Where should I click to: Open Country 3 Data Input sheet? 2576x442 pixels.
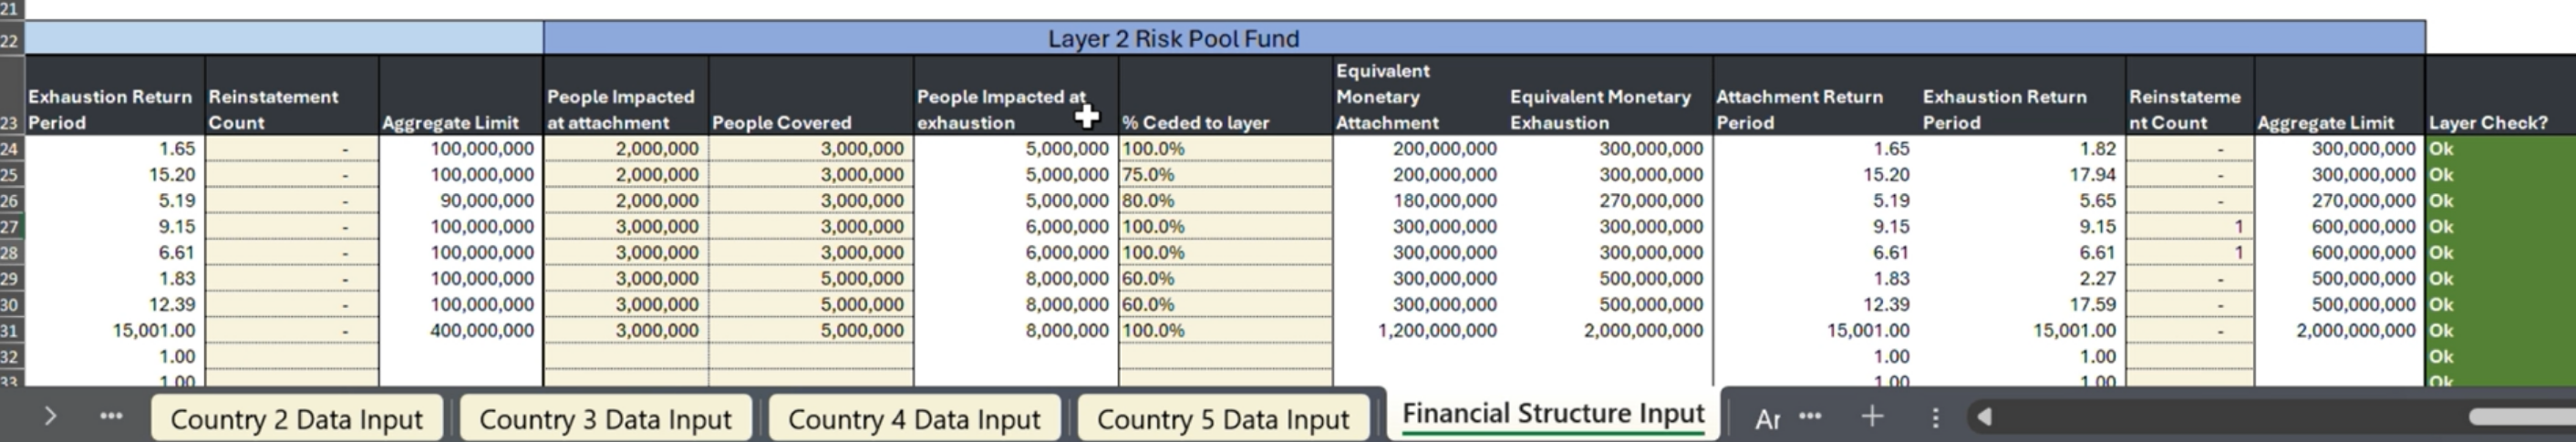[x=605, y=419]
